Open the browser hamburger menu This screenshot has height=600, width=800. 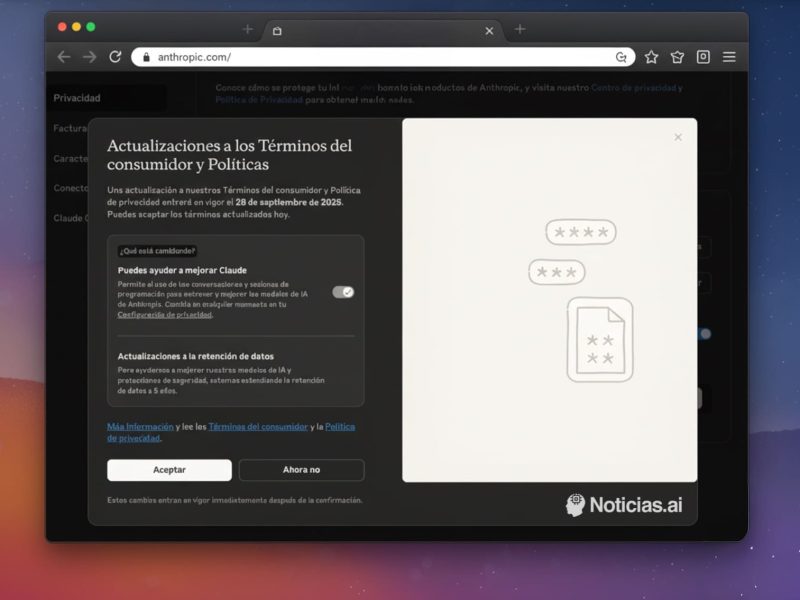(x=729, y=57)
